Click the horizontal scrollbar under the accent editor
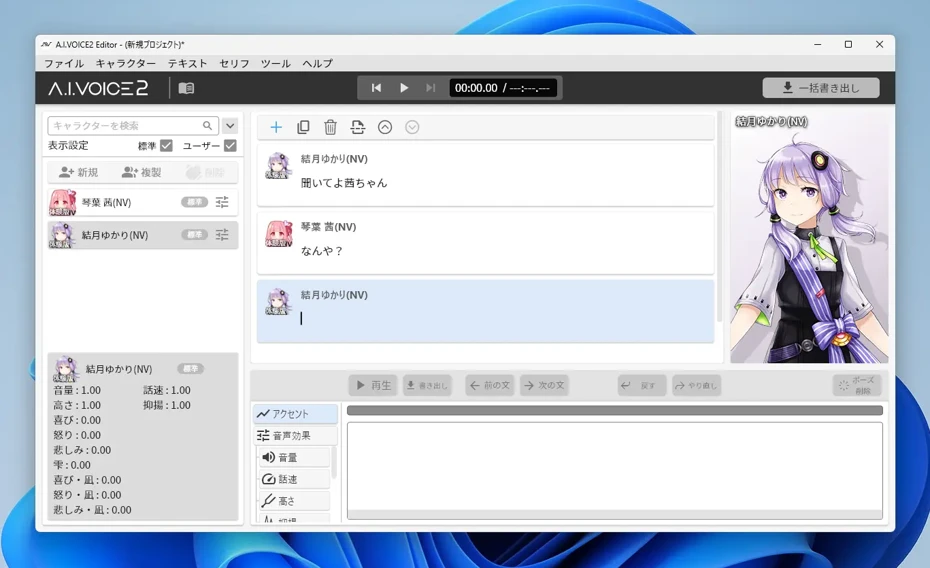The image size is (930, 568). tap(614, 514)
